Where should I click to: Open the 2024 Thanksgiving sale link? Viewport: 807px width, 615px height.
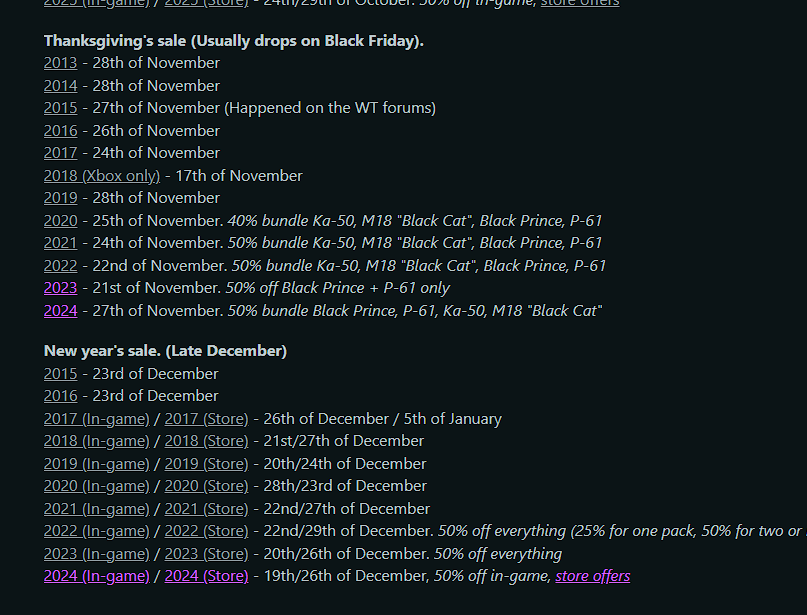(x=60, y=311)
